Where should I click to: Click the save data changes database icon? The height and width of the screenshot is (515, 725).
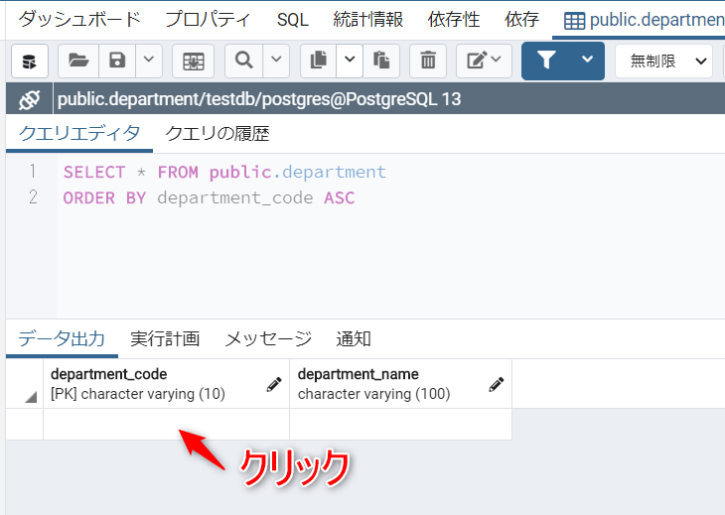(29, 61)
